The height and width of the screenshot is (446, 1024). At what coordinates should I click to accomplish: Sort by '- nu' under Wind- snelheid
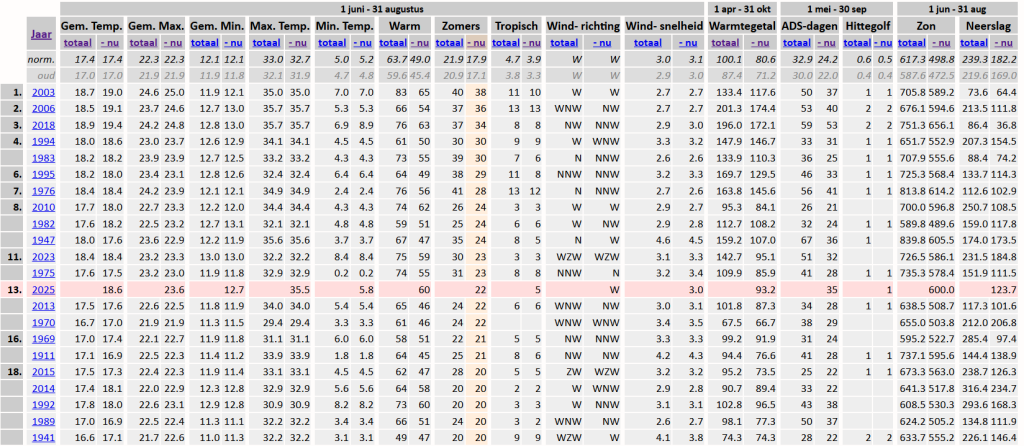[688, 43]
